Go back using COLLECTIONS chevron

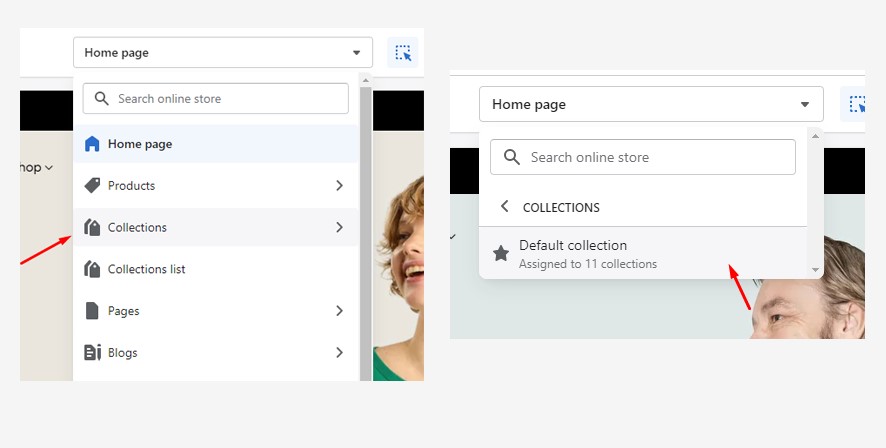tap(505, 207)
